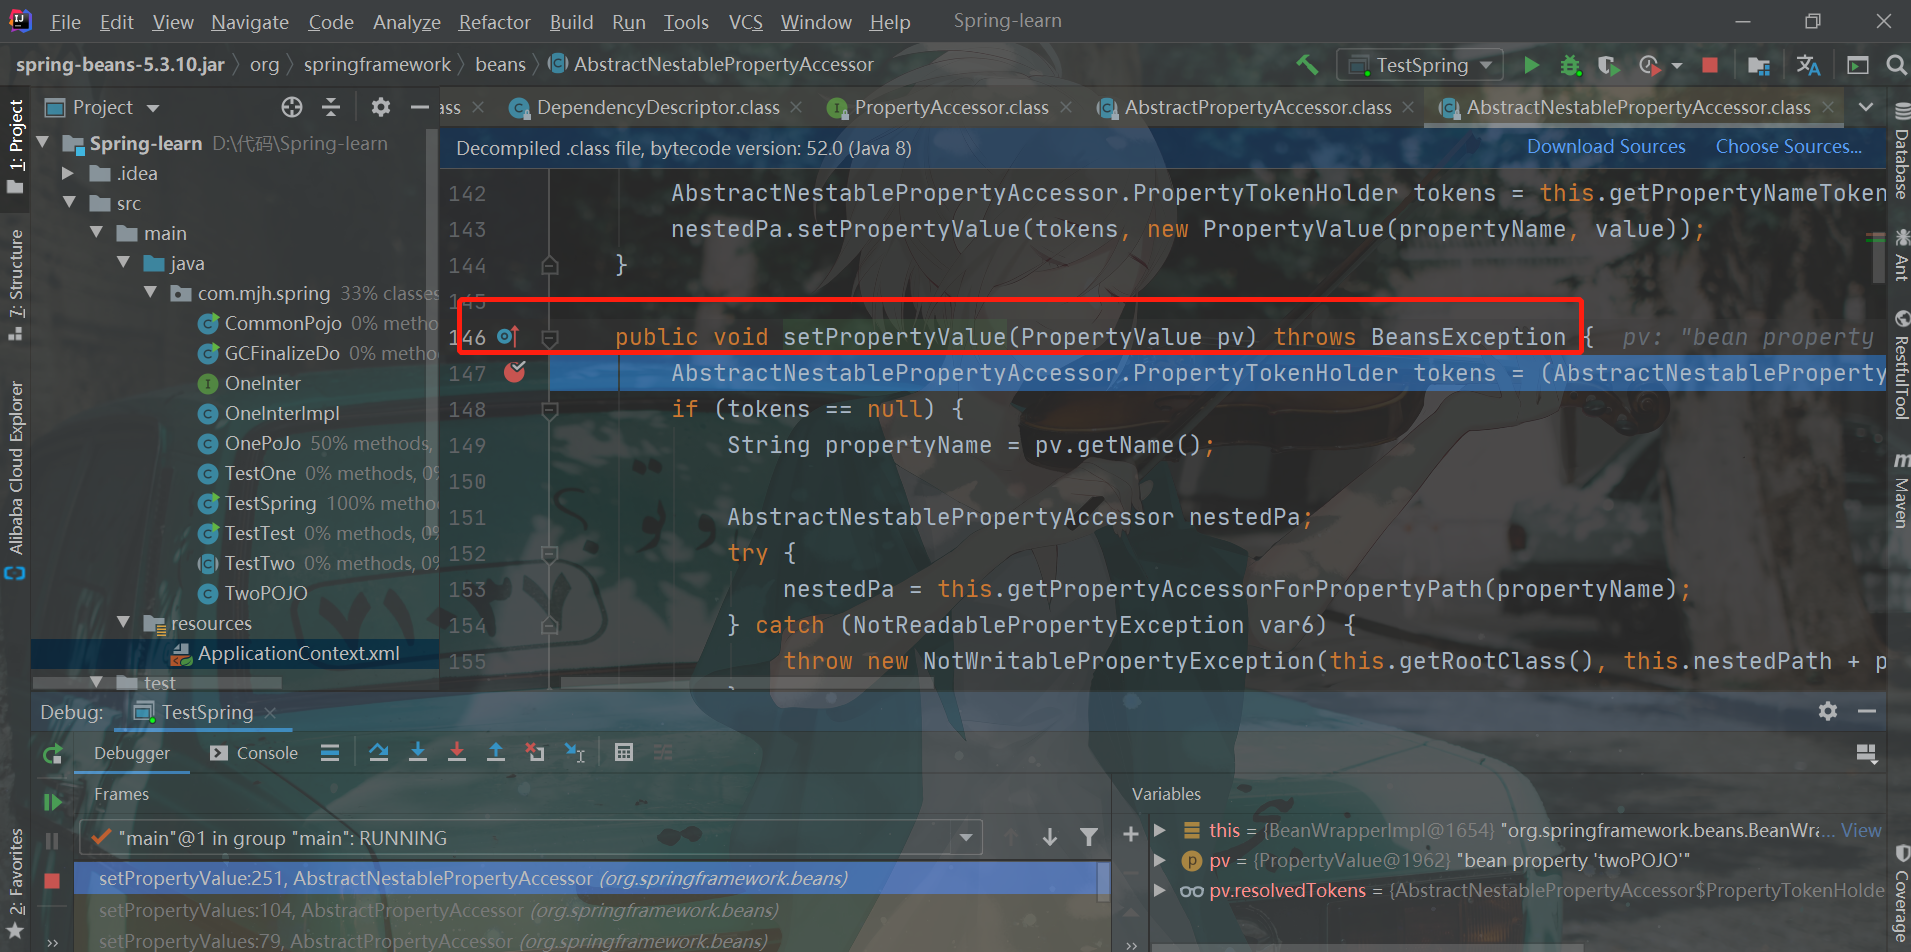Click Step Over in the debugger toolbar
Screen dimensions: 1911x952
379,752
